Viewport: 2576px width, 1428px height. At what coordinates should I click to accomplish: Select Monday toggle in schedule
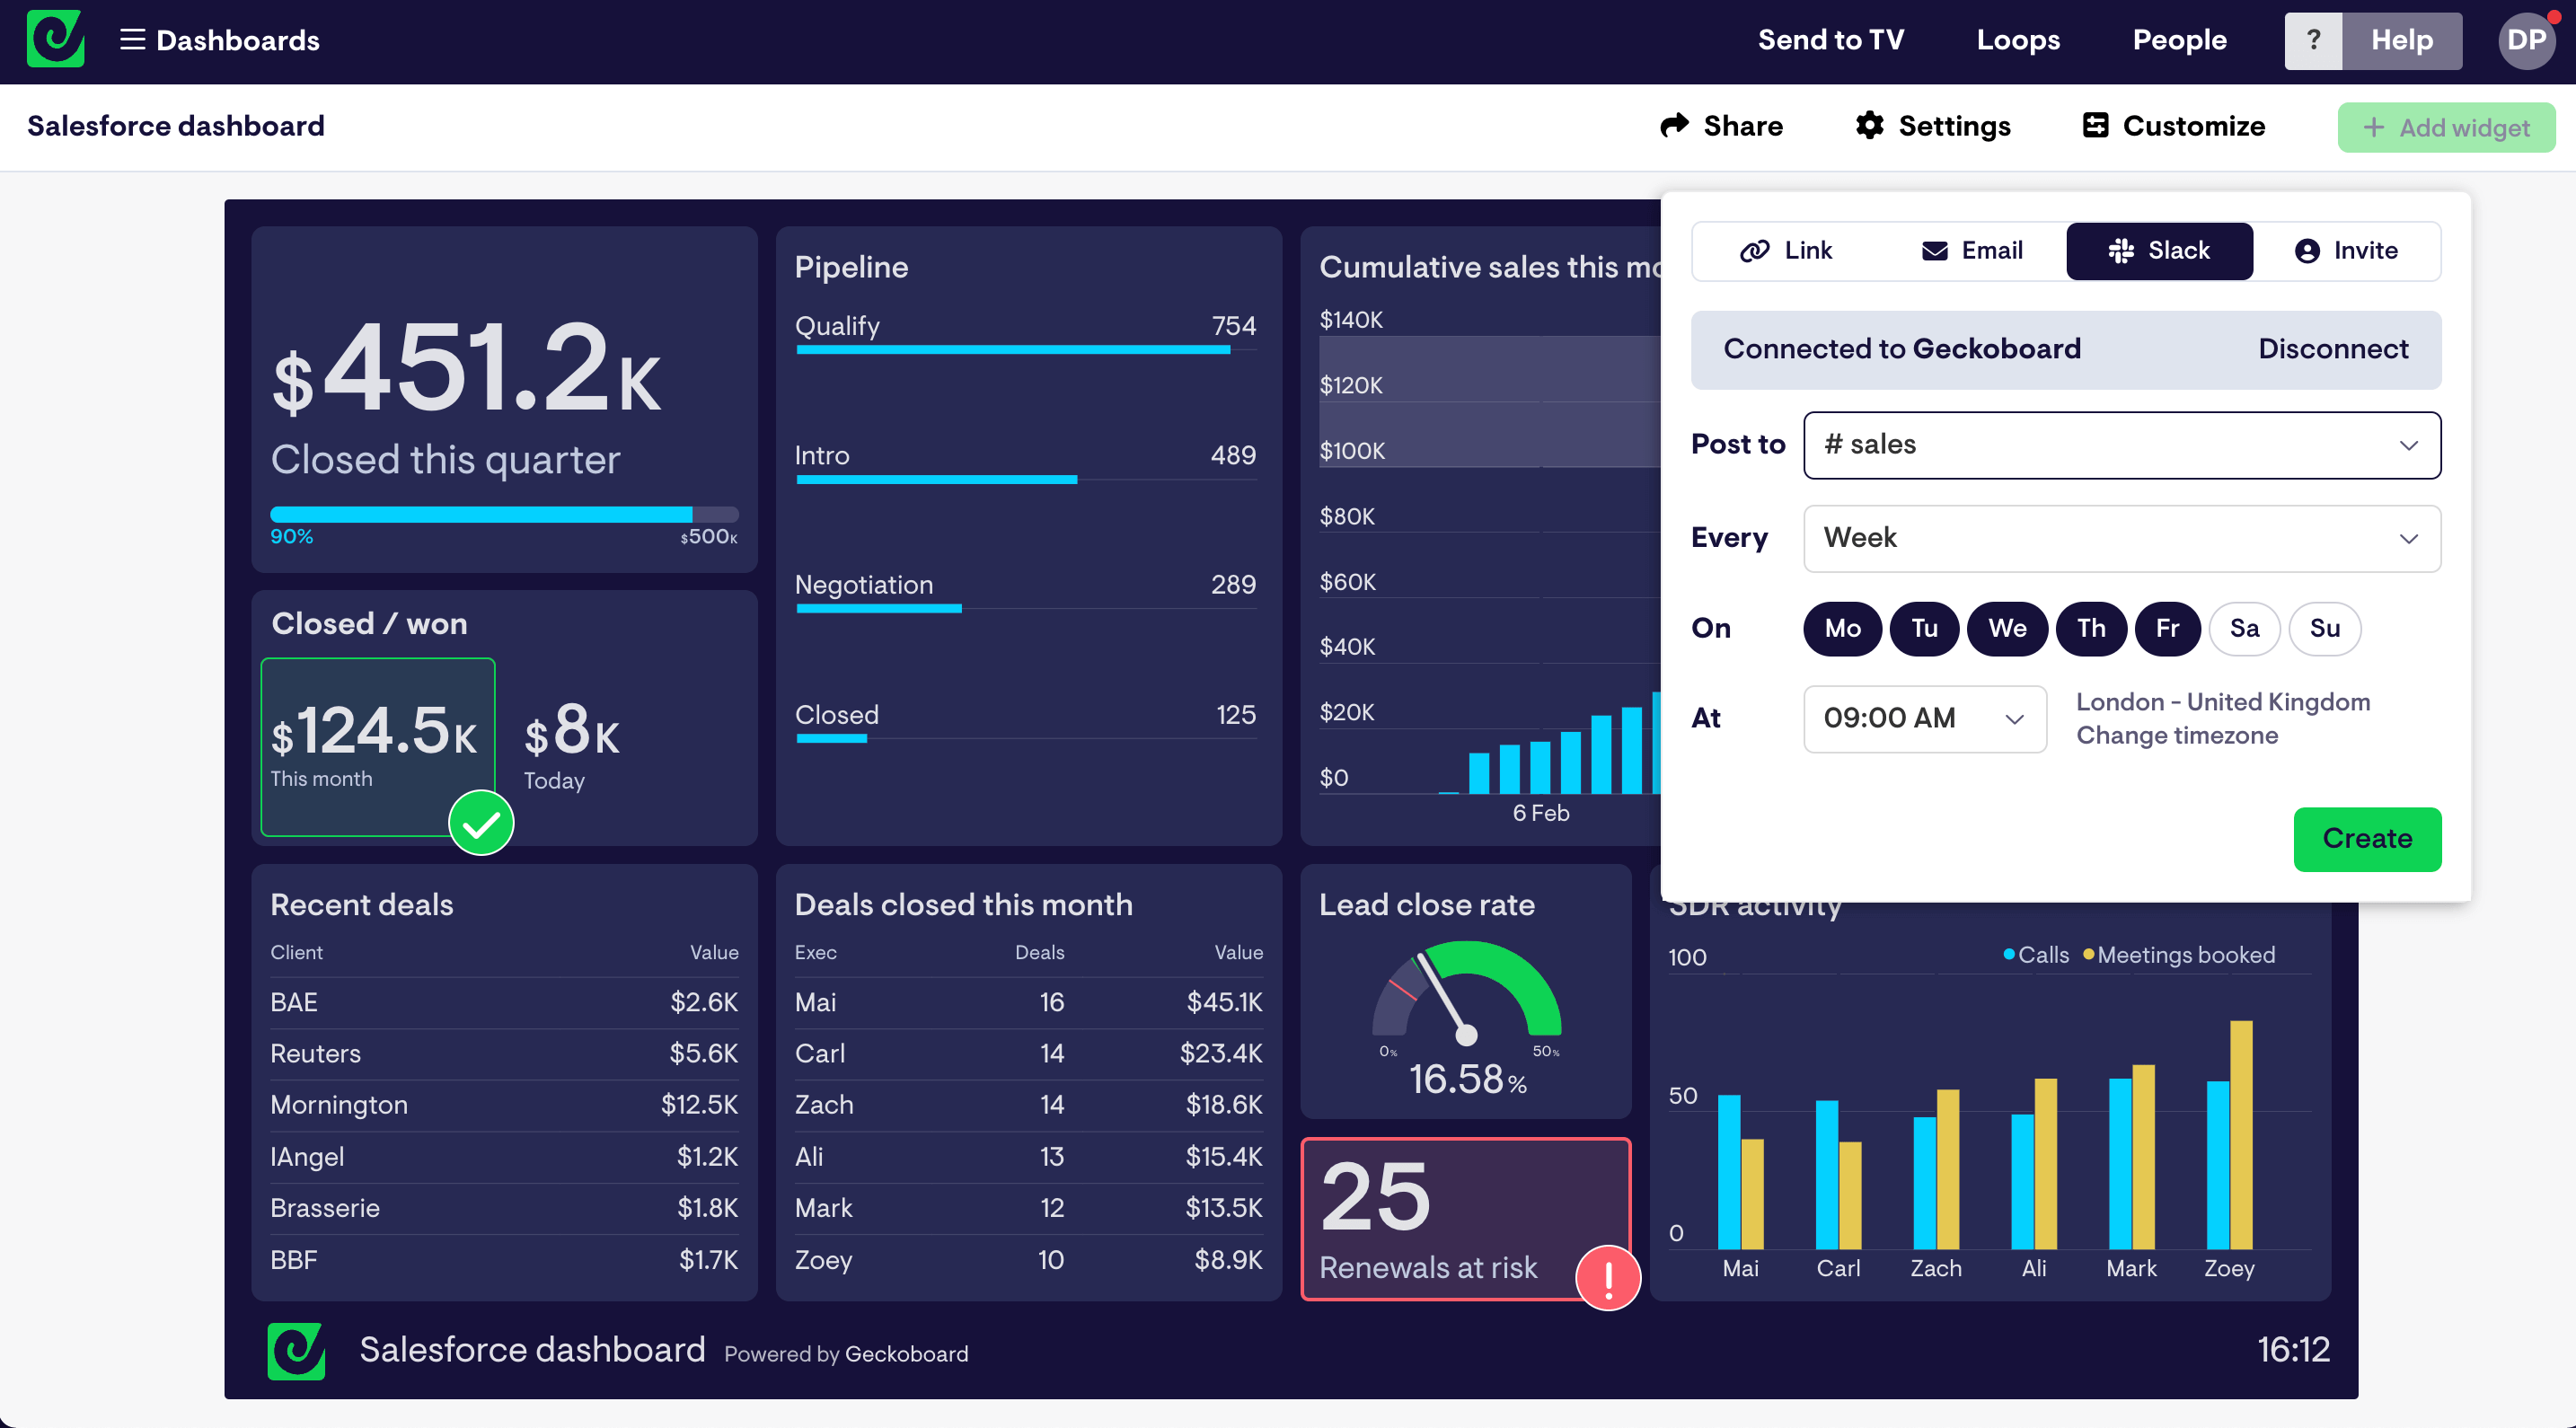tap(1843, 628)
